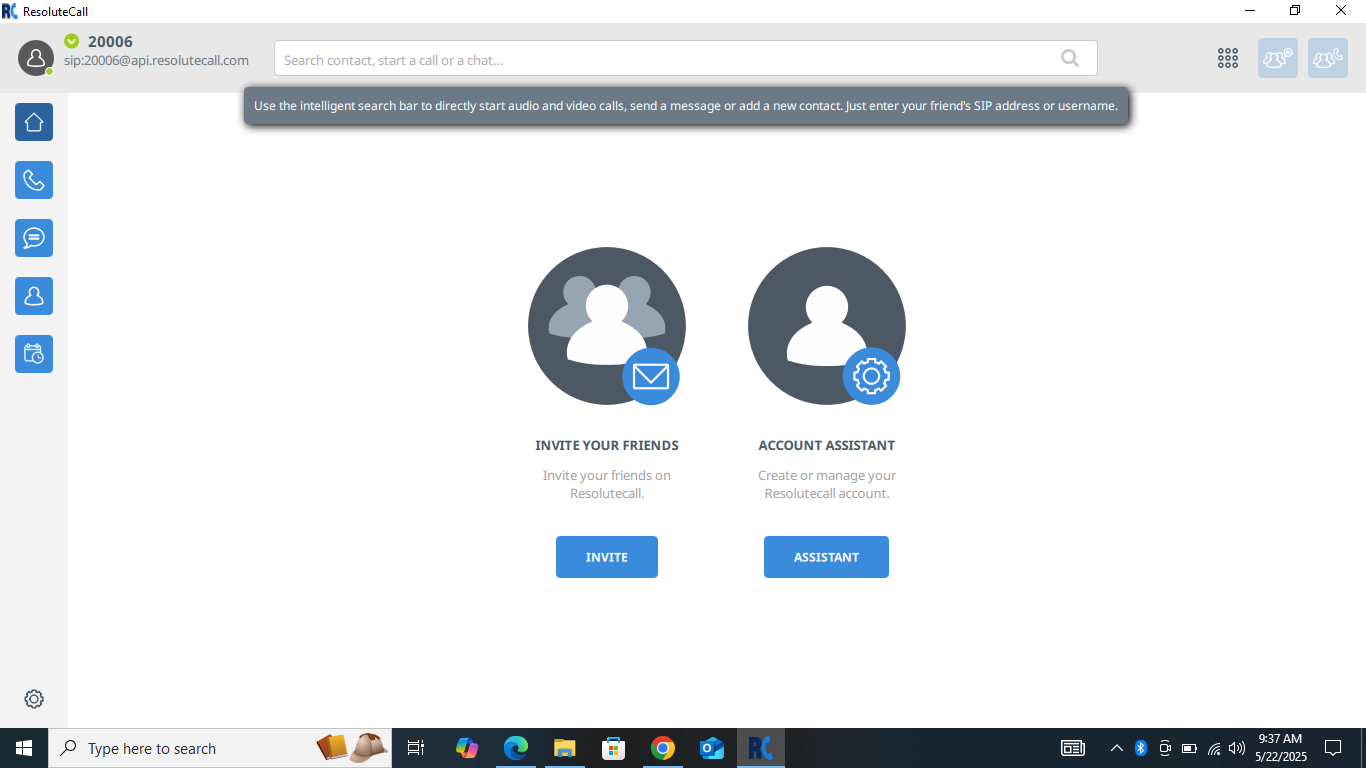Image resolution: width=1366 pixels, height=768 pixels.
Task: Click the Invite Your Friends illustration
Action: [x=606, y=326]
